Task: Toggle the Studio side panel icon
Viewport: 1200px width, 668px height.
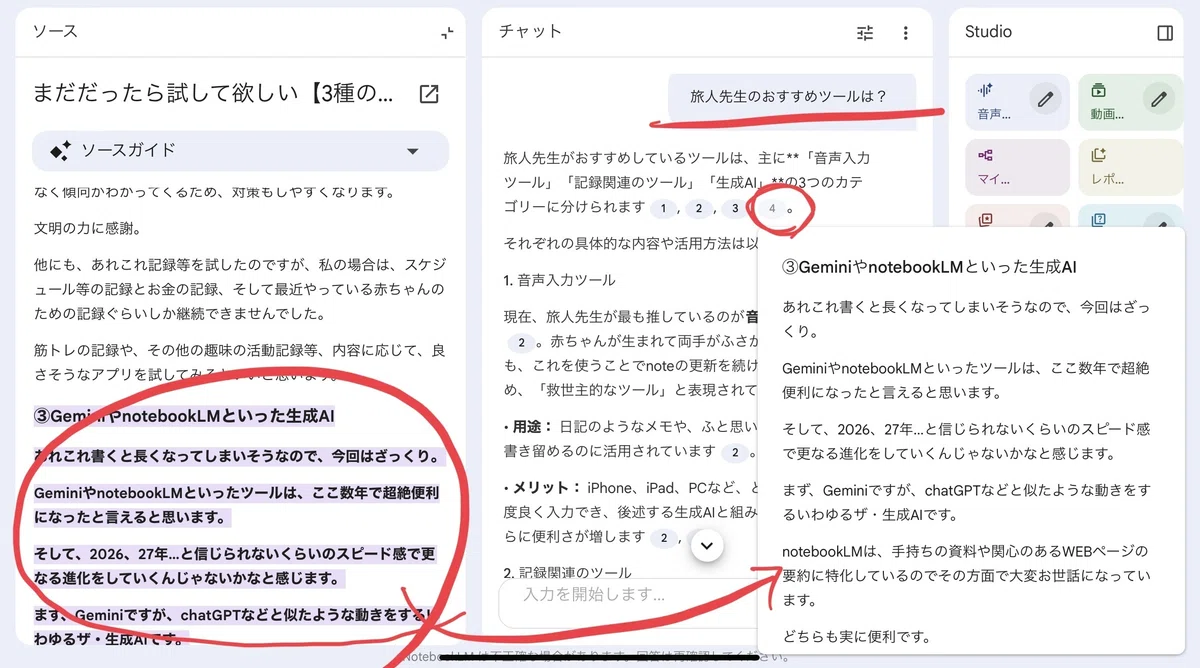Action: 1165,33
